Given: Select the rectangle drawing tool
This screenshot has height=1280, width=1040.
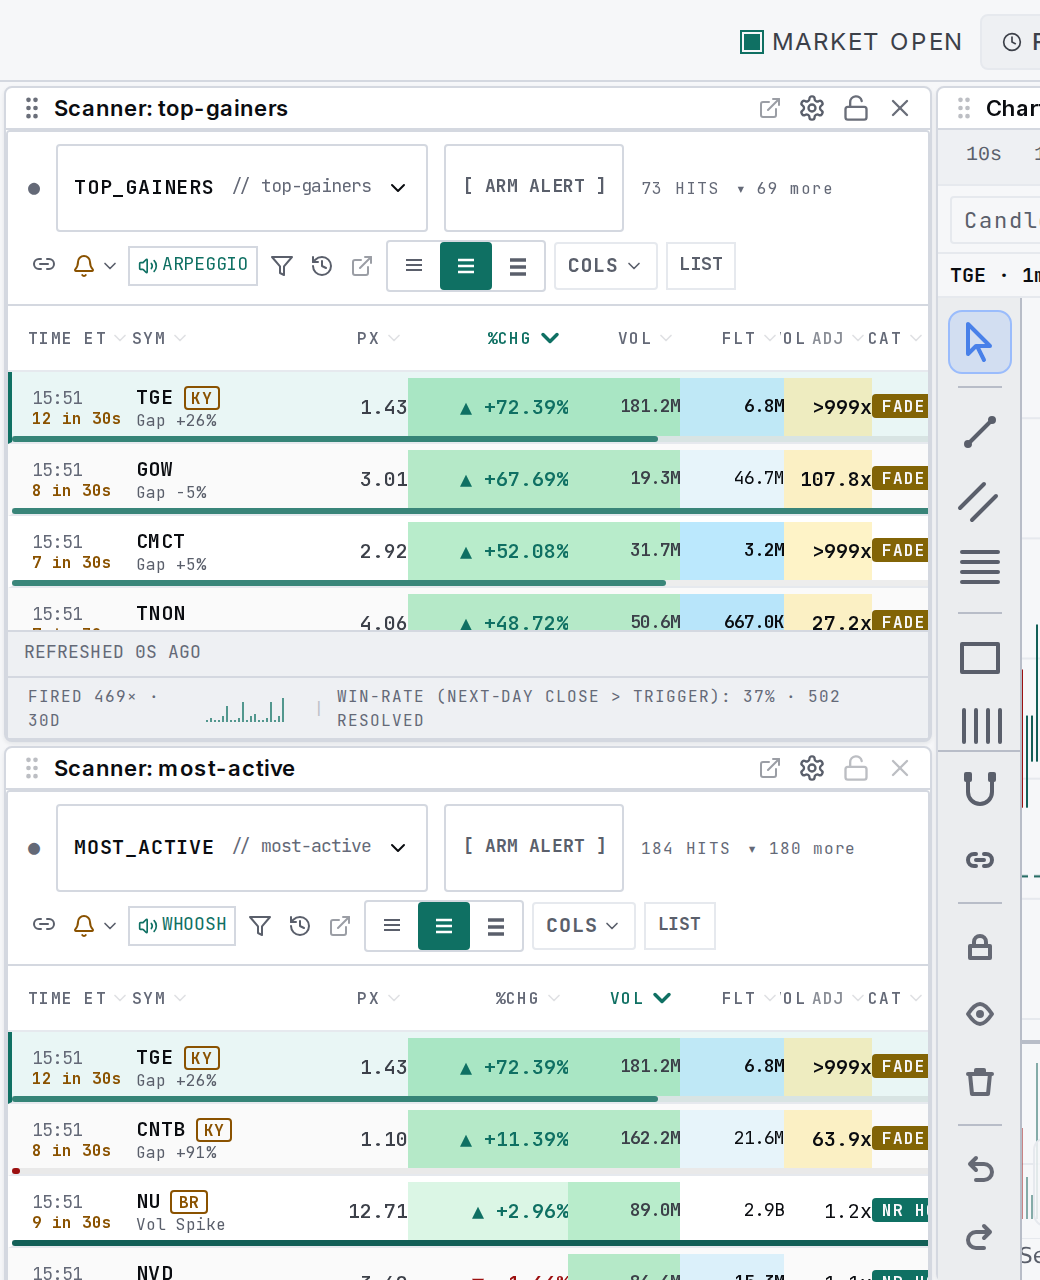Looking at the screenshot, I should [x=980, y=658].
